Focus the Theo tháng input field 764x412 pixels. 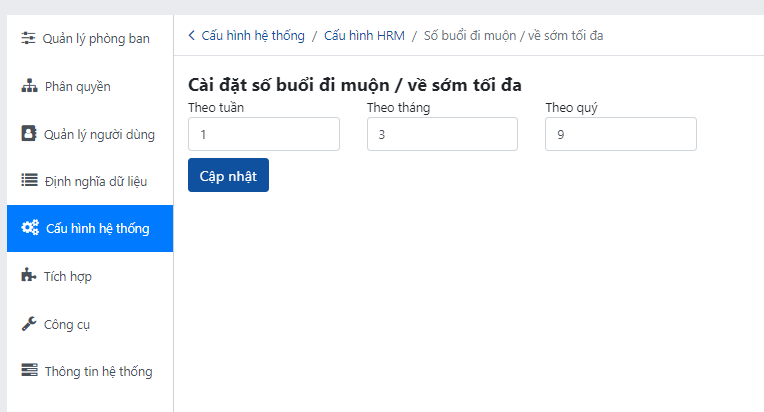point(442,134)
